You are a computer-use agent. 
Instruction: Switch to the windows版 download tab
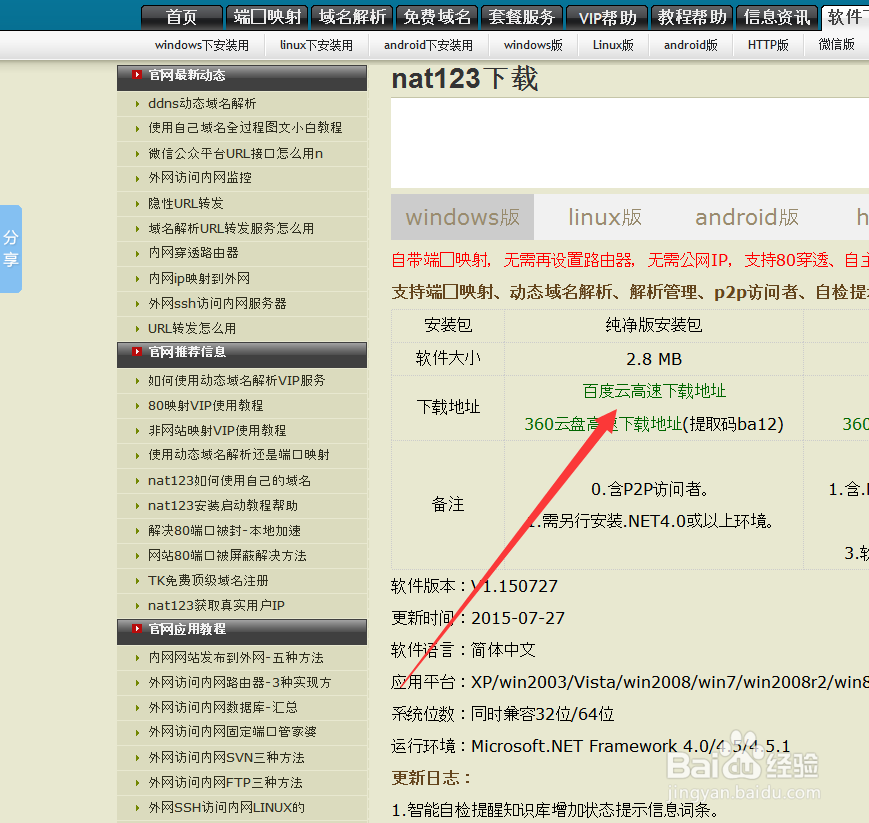(462, 217)
